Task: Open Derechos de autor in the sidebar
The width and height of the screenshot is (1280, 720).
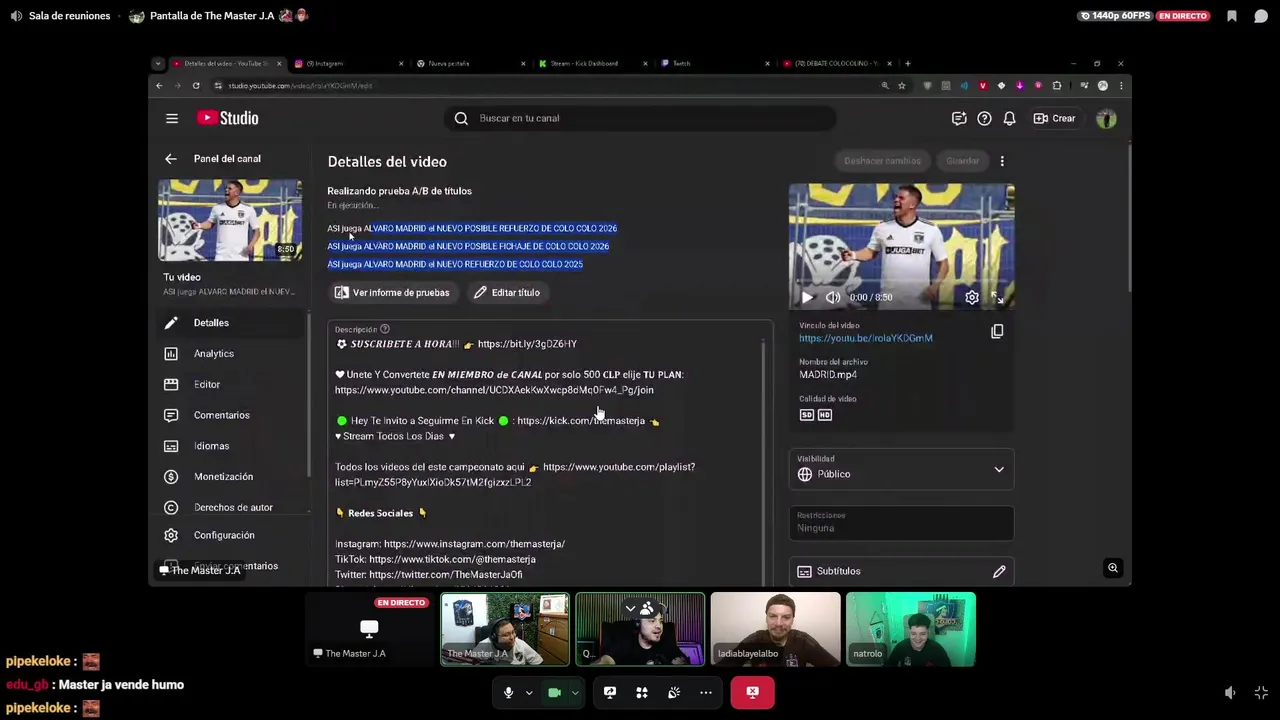Action: point(233,507)
